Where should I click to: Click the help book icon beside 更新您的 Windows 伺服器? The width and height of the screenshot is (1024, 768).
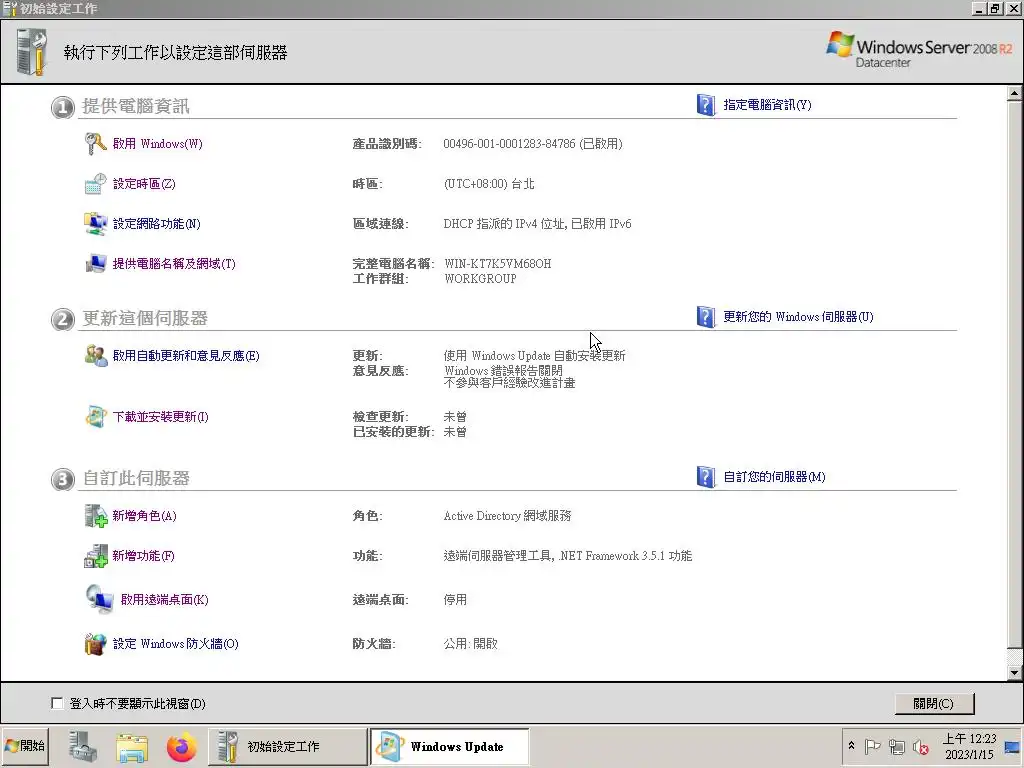(x=706, y=317)
